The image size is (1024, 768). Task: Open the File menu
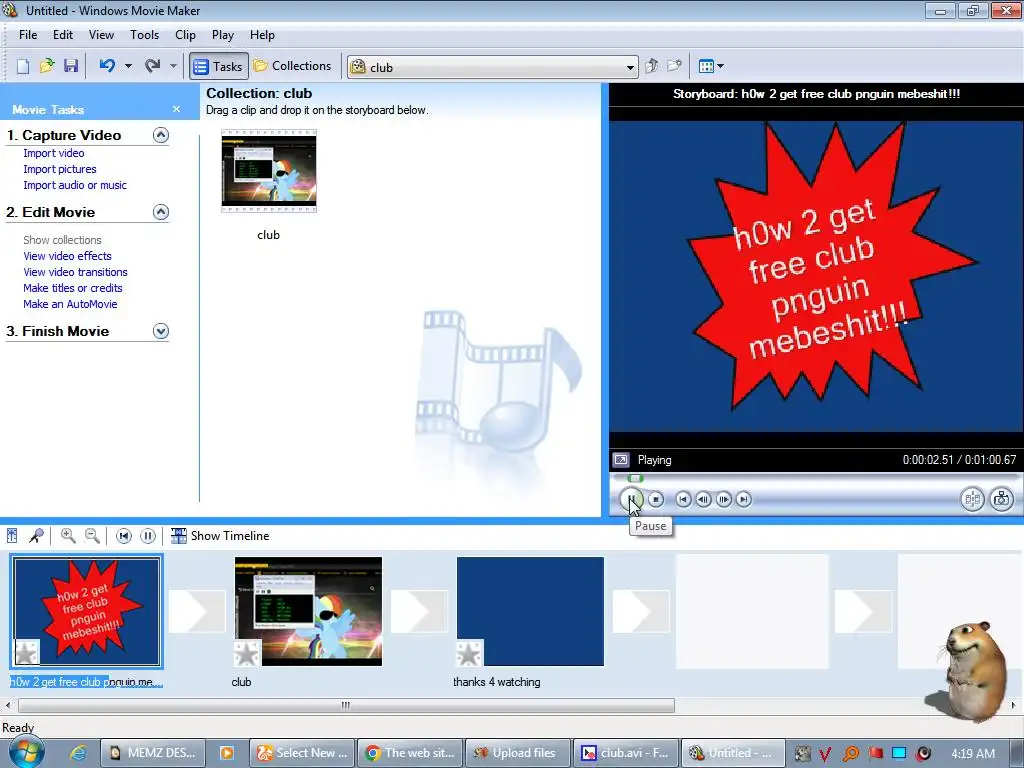tap(28, 35)
